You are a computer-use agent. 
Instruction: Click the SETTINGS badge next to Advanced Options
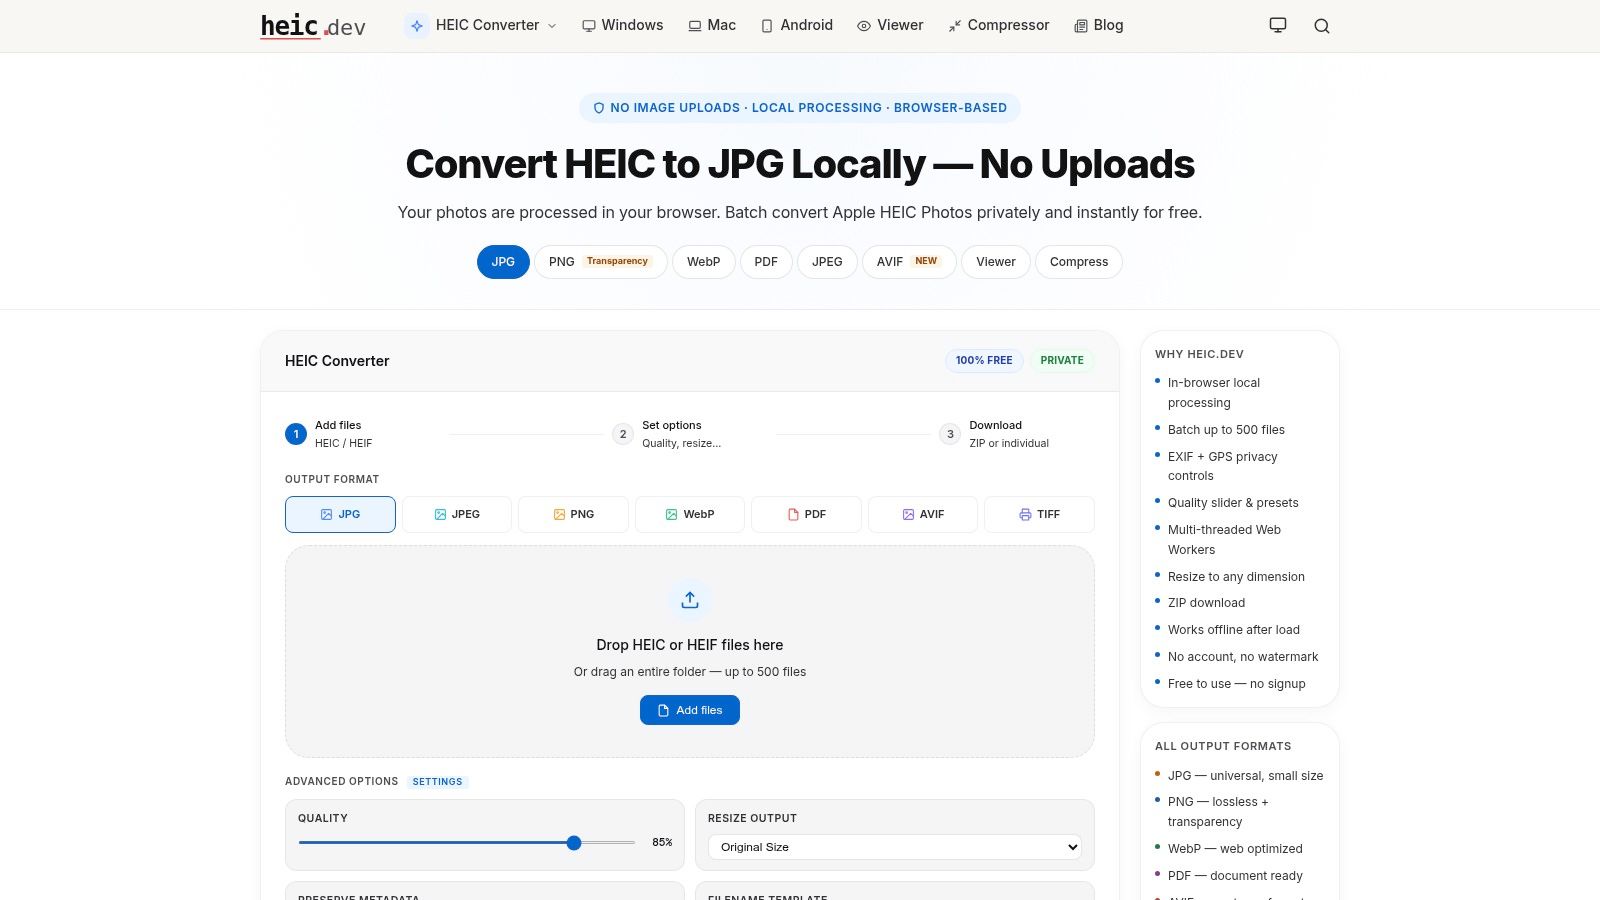[x=438, y=782]
